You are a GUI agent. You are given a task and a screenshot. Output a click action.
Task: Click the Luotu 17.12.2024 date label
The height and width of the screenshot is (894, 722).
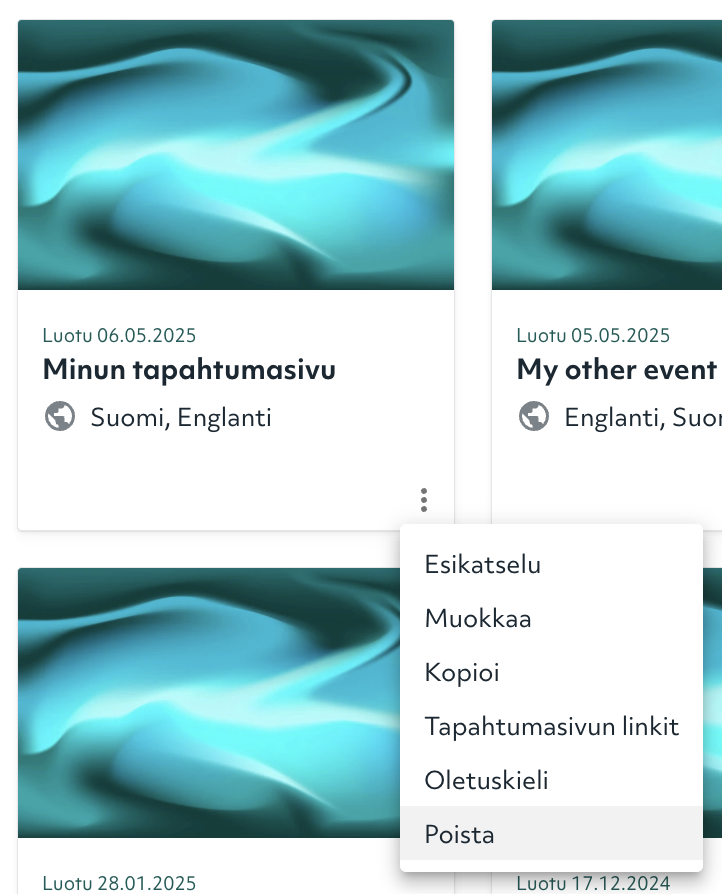pos(593,883)
